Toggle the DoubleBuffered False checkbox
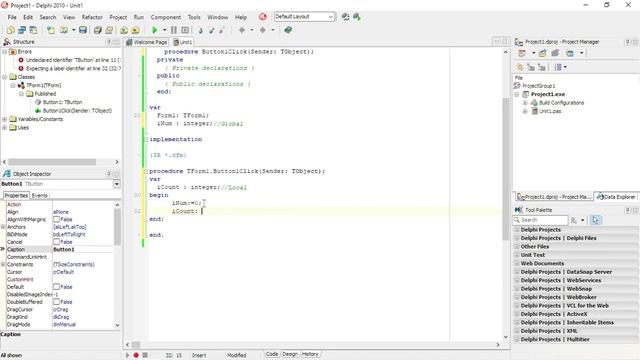The width and height of the screenshot is (640, 360). click(x=56, y=302)
